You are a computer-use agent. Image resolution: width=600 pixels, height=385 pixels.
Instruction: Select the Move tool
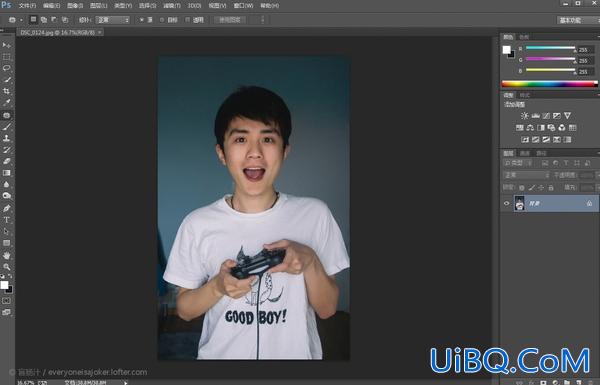tap(7, 45)
